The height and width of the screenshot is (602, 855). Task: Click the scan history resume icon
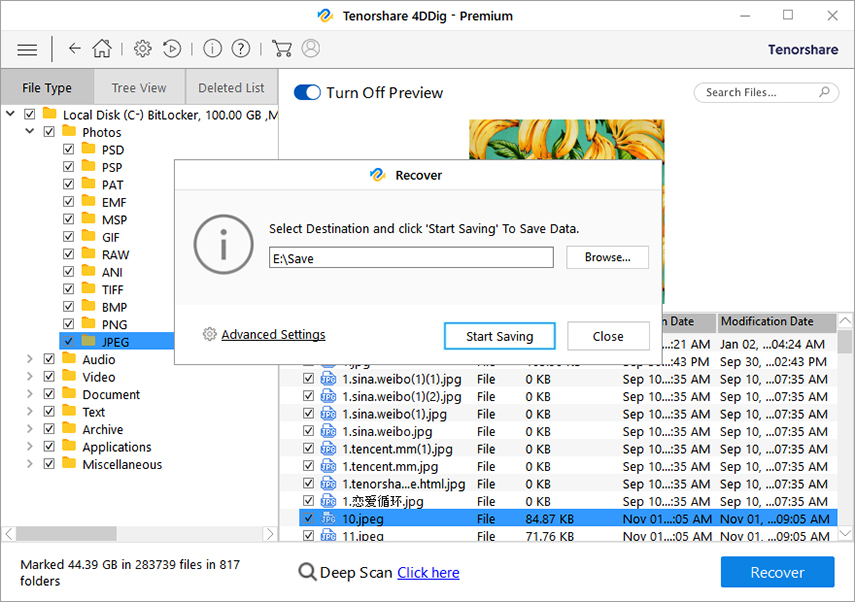(172, 49)
